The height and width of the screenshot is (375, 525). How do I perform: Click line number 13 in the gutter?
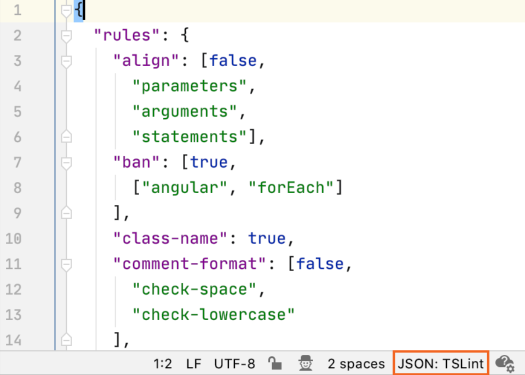pyautogui.click(x=14, y=315)
